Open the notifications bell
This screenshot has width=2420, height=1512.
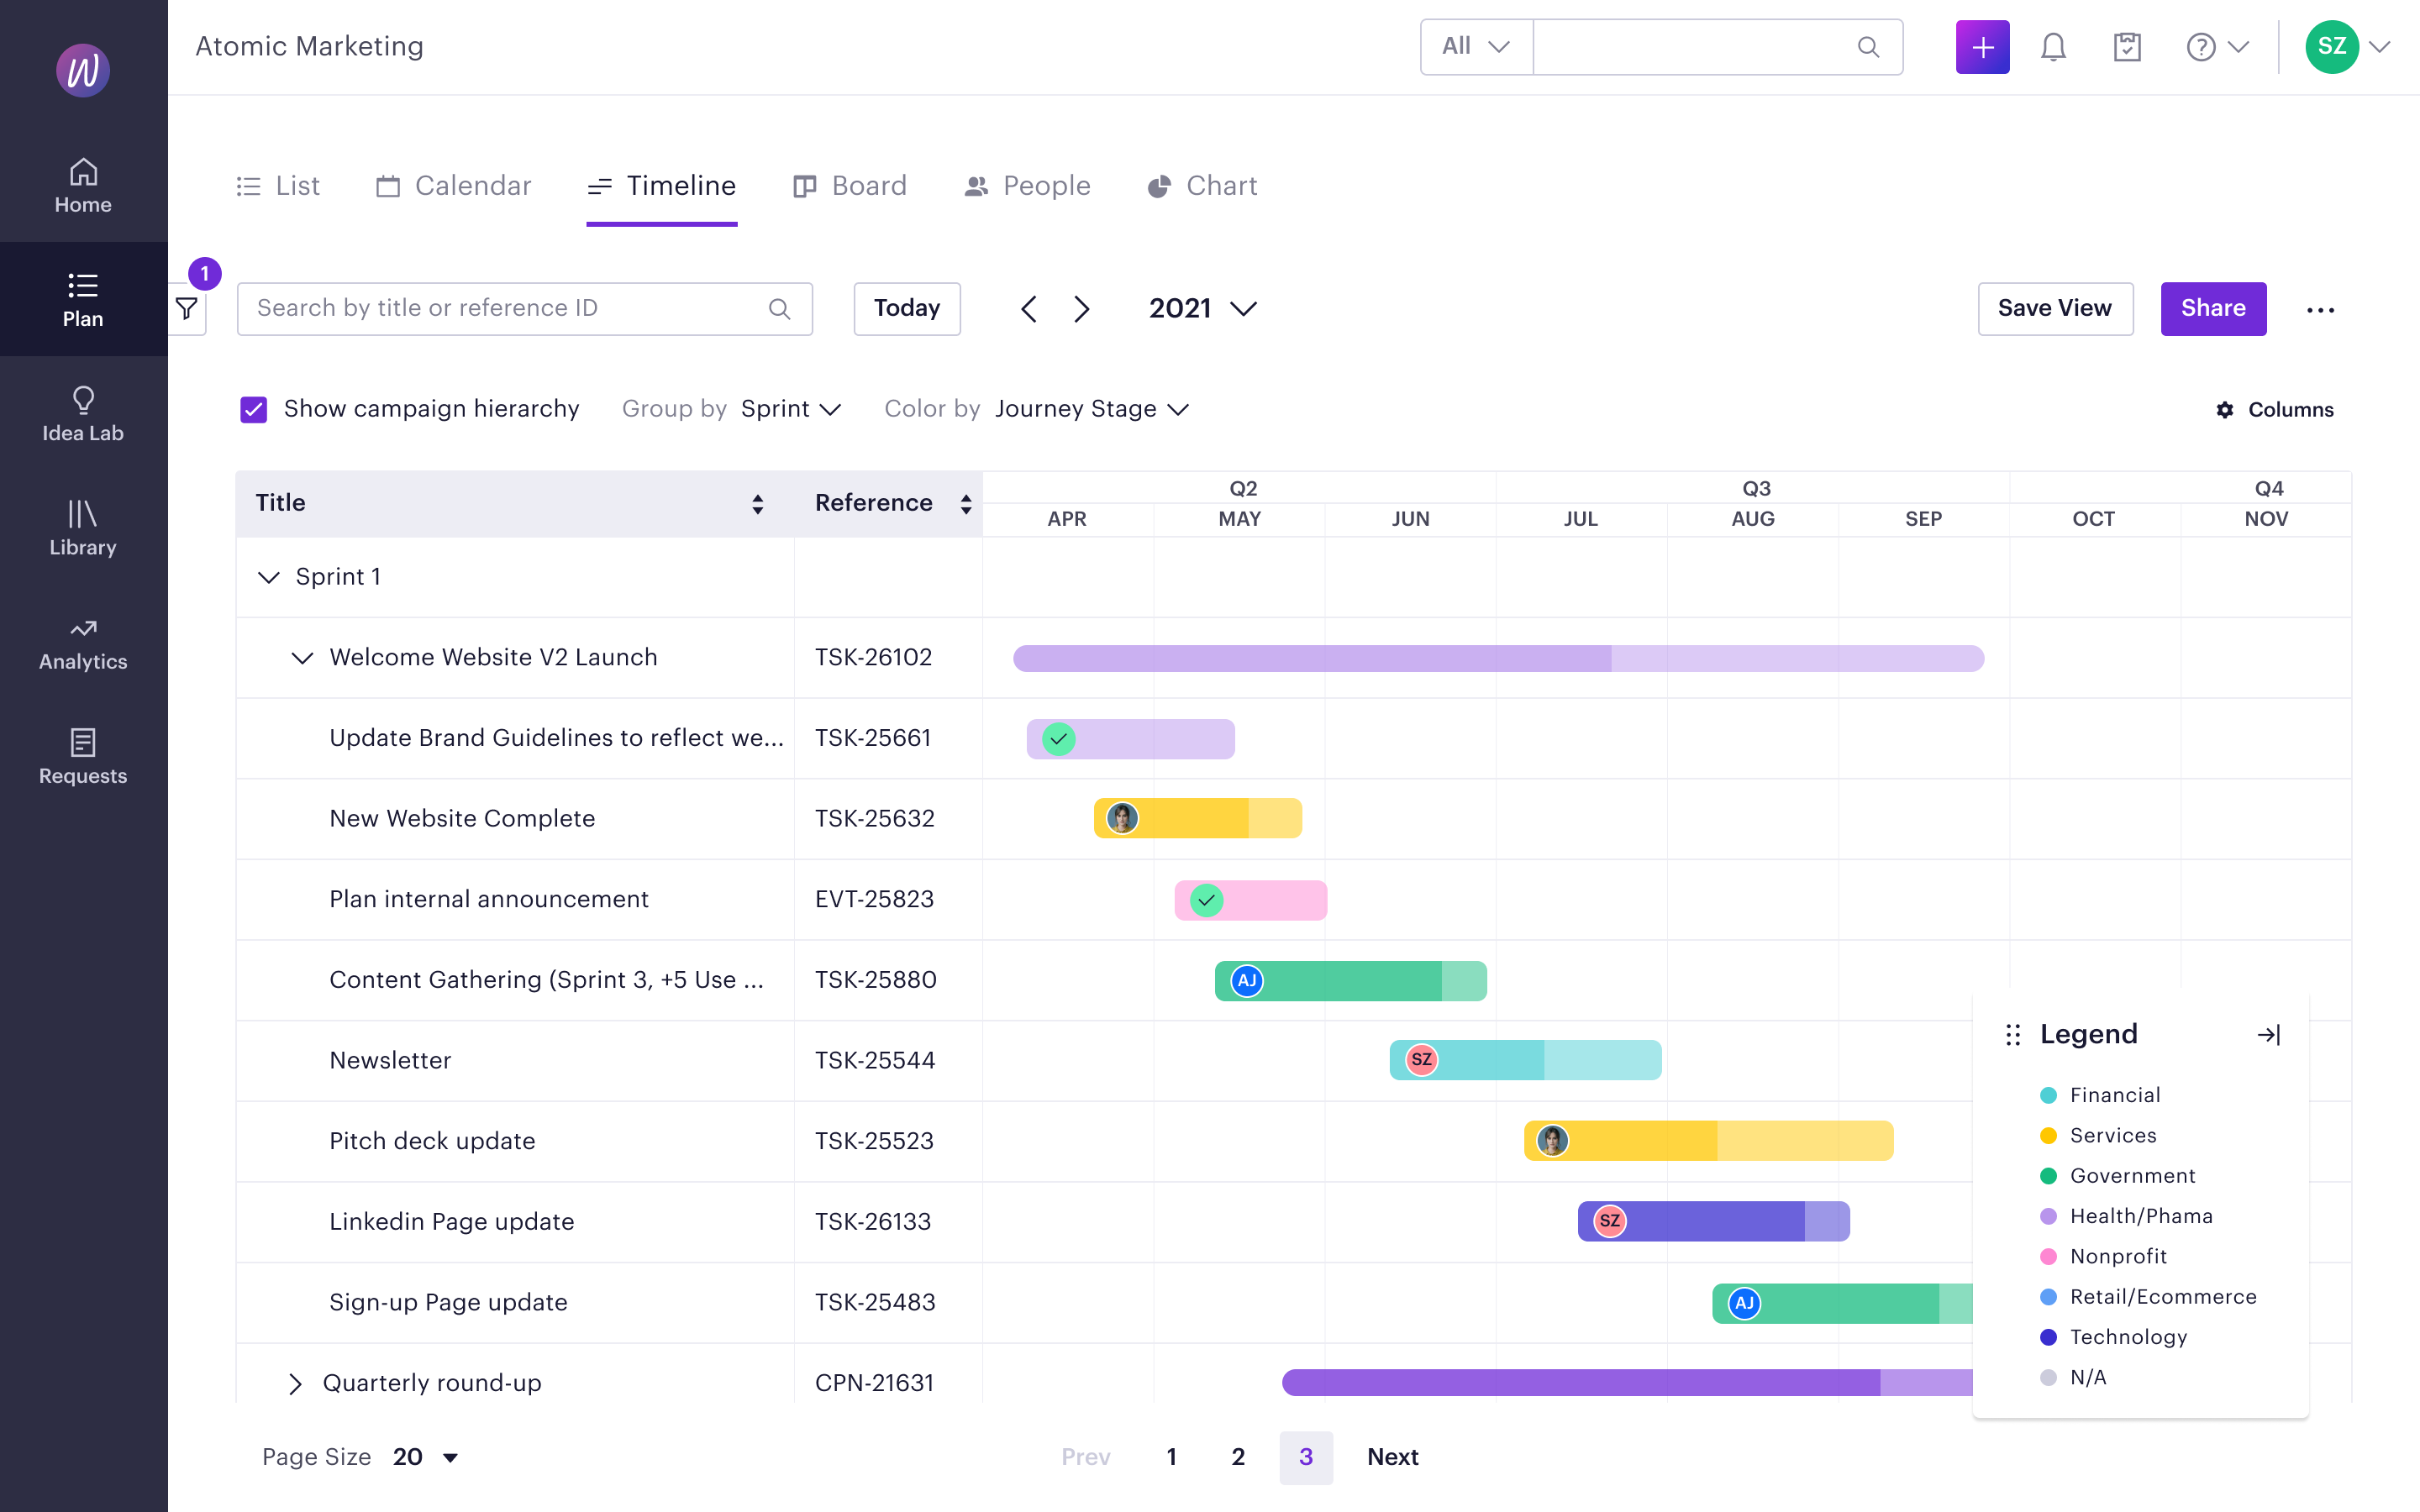(x=2053, y=47)
